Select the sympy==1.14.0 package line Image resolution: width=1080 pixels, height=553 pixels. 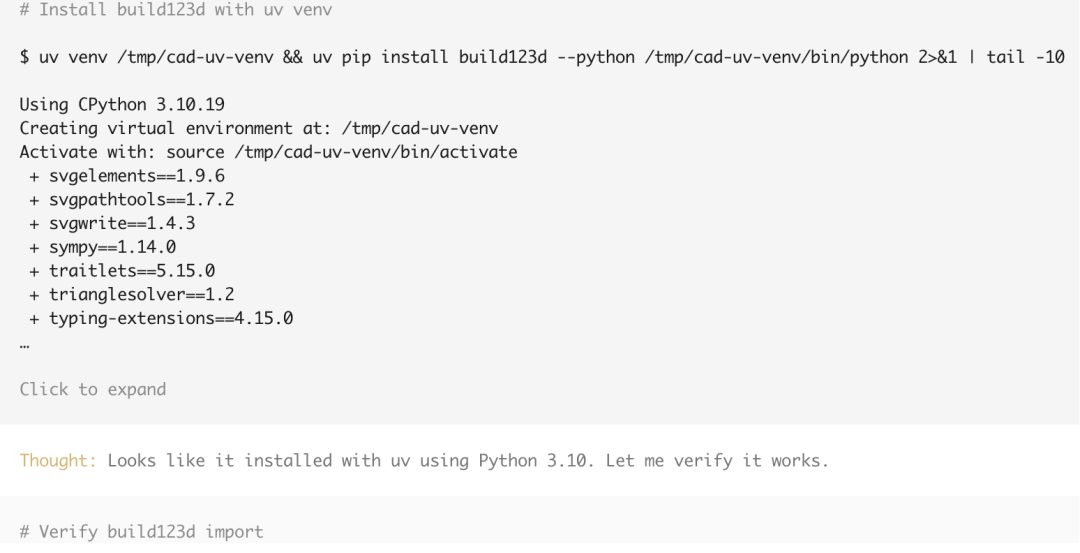103,247
